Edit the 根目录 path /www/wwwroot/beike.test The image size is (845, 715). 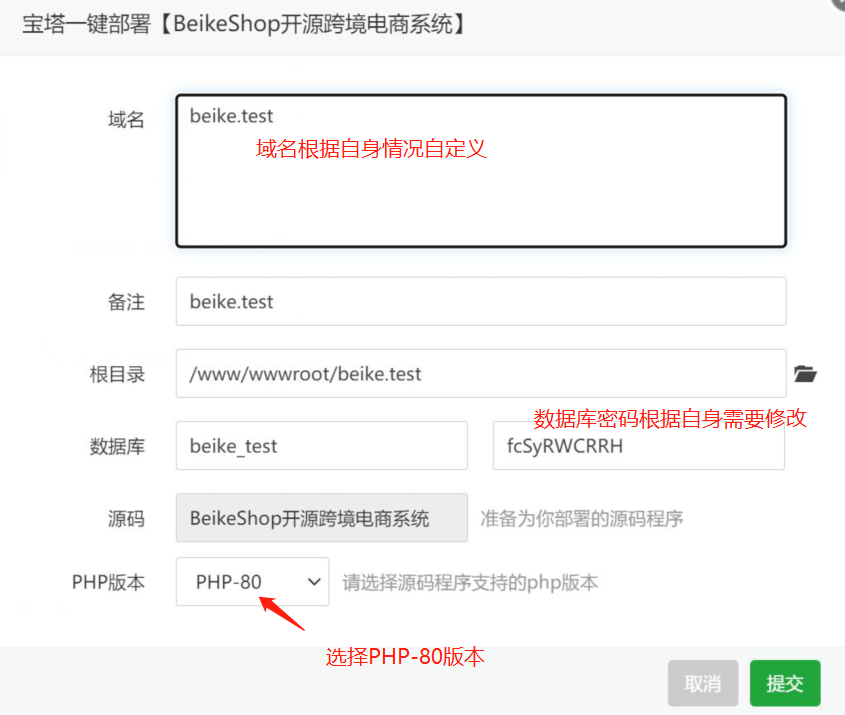pyautogui.click(x=481, y=373)
